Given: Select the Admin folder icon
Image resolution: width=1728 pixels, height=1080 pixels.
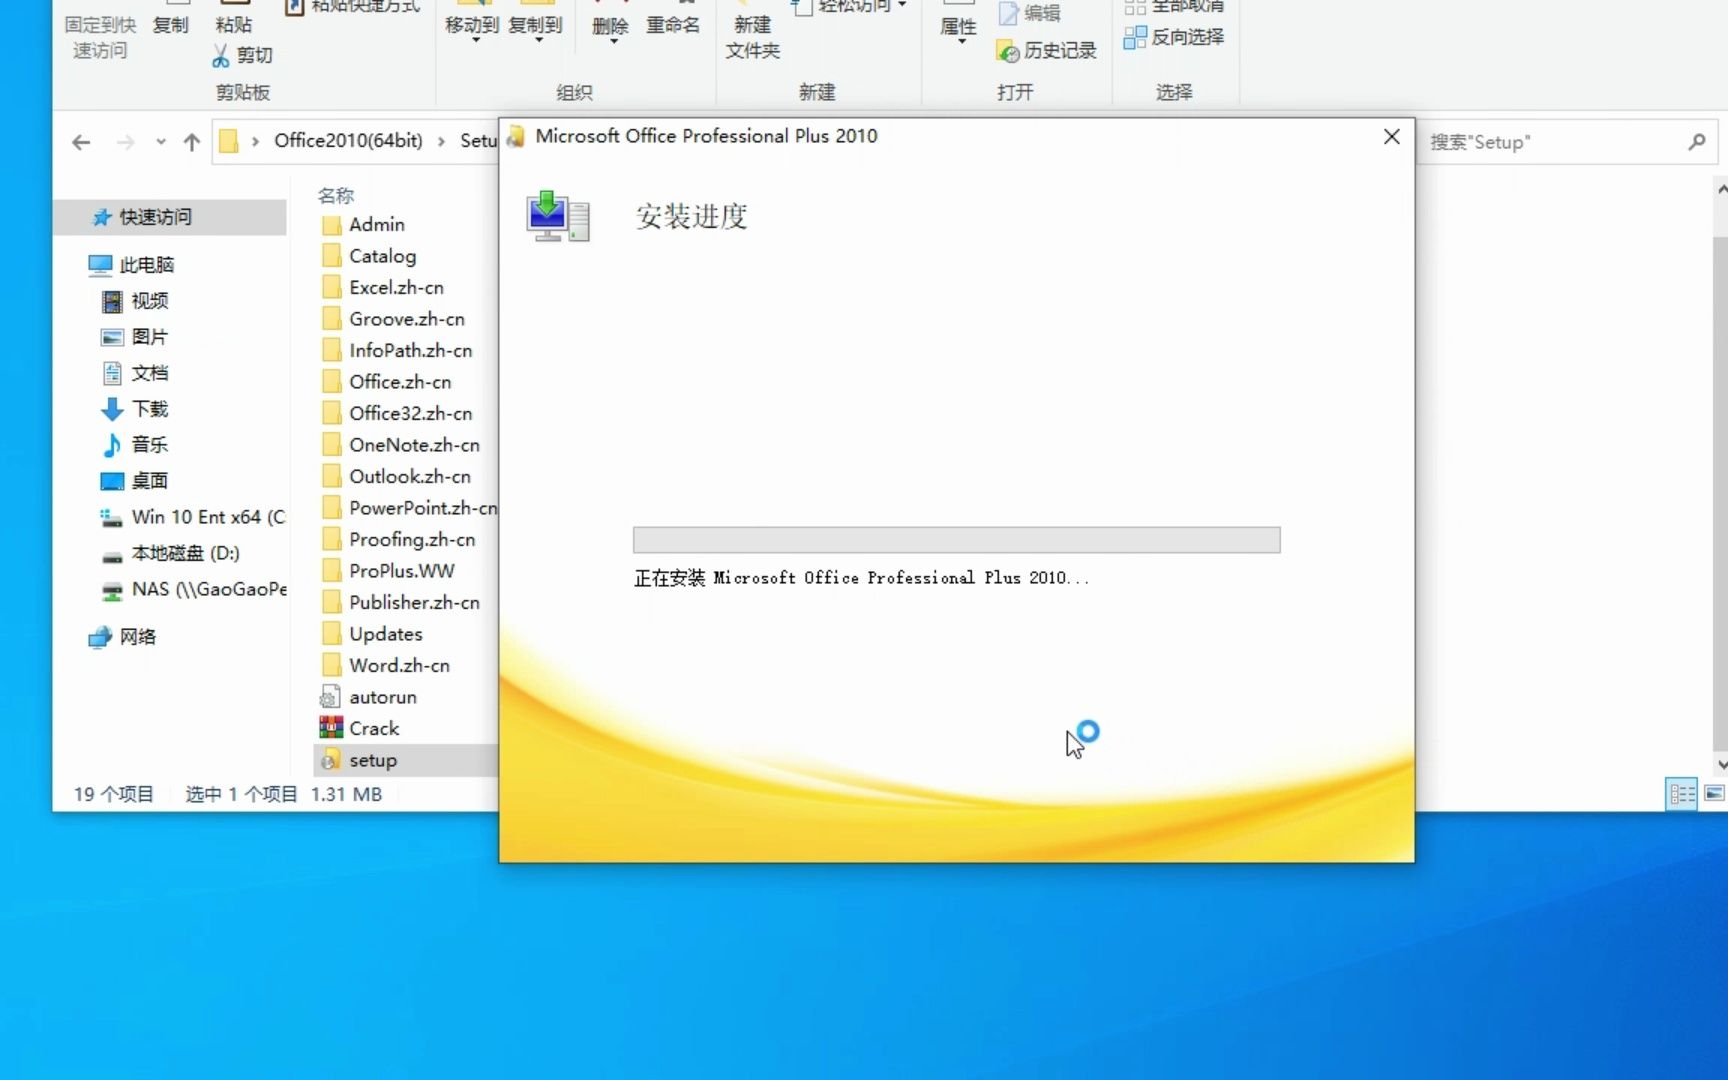Looking at the screenshot, I should (x=332, y=225).
